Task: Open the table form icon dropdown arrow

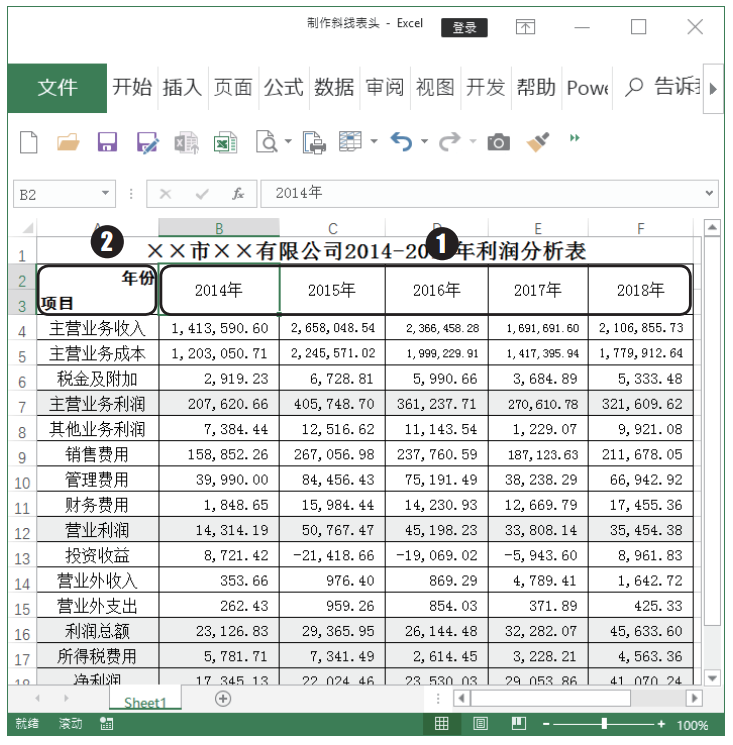Action: [x=374, y=141]
